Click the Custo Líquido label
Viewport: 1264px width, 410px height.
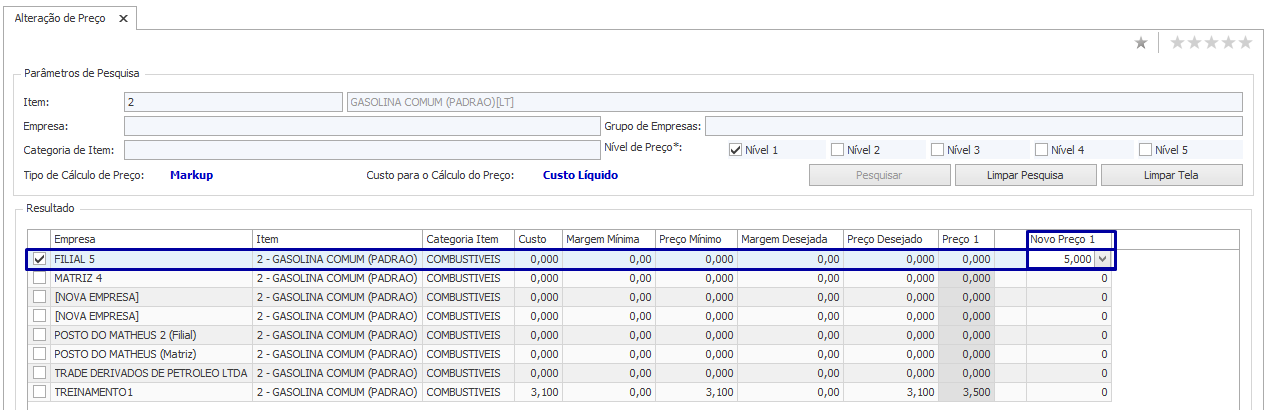point(580,175)
